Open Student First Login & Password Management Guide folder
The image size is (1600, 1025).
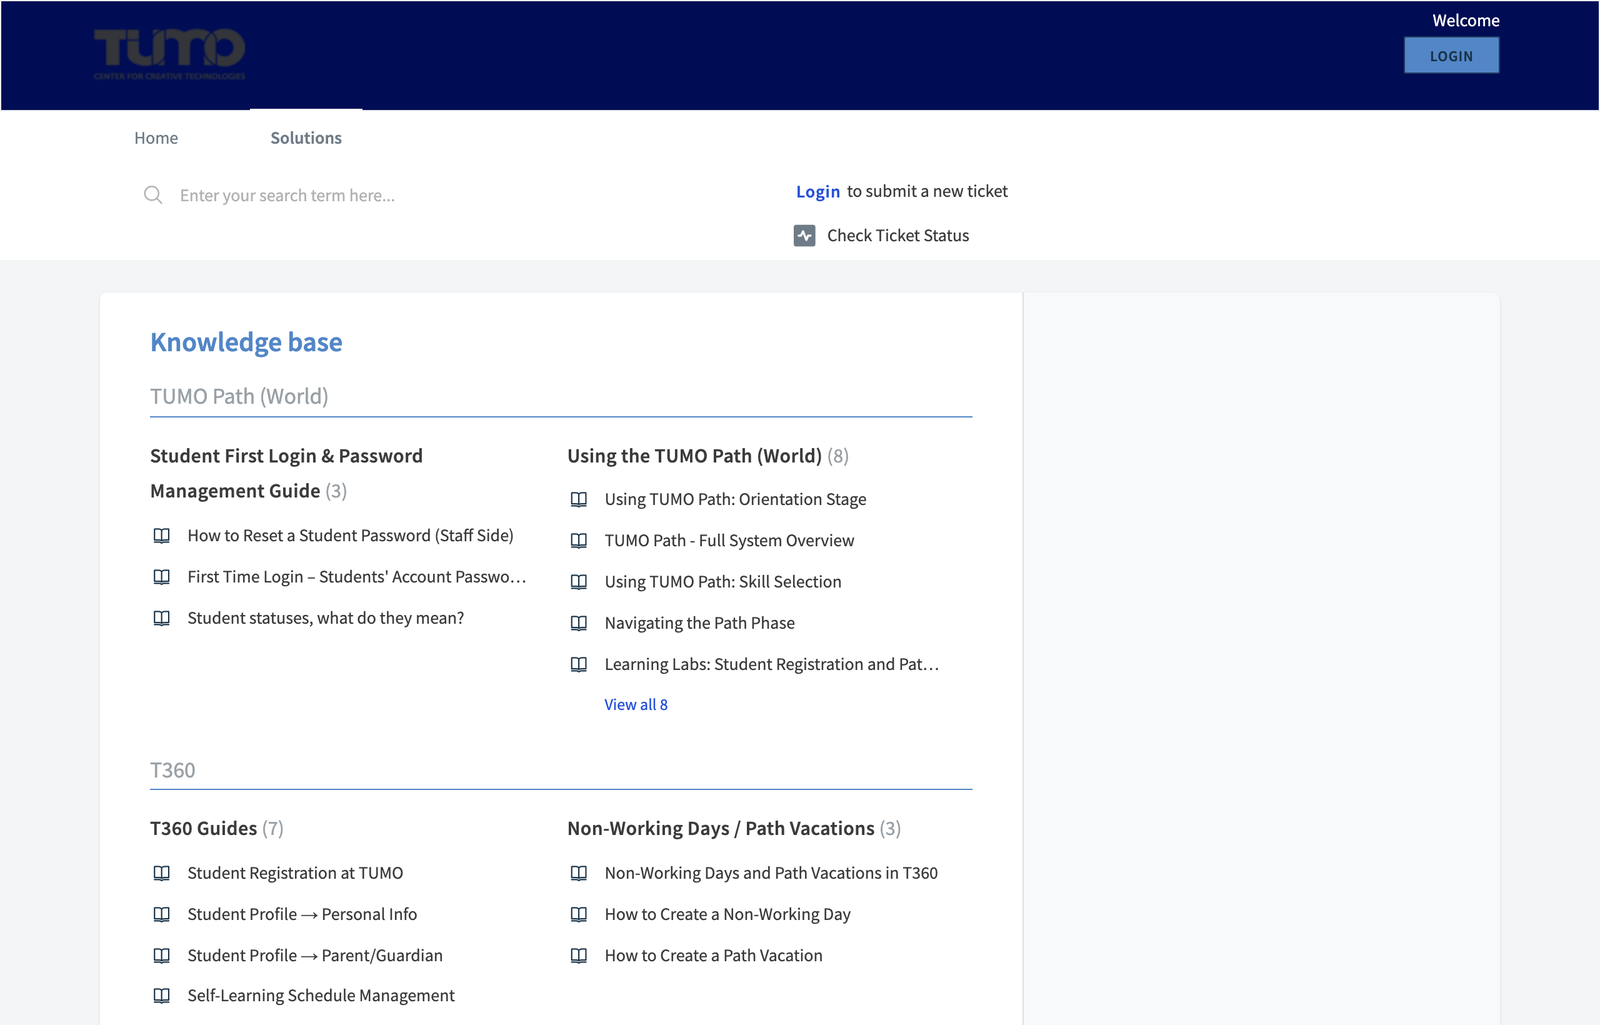pos(286,473)
